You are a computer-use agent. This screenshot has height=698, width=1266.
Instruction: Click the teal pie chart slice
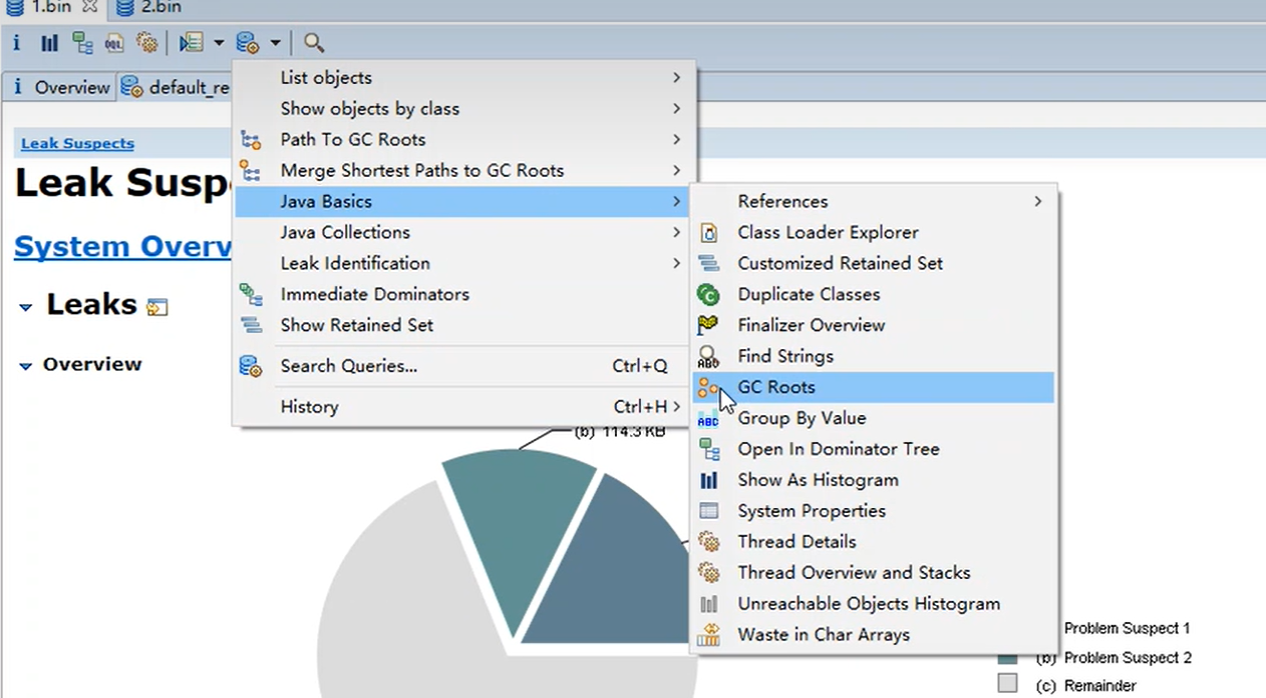pyautogui.click(x=520, y=530)
